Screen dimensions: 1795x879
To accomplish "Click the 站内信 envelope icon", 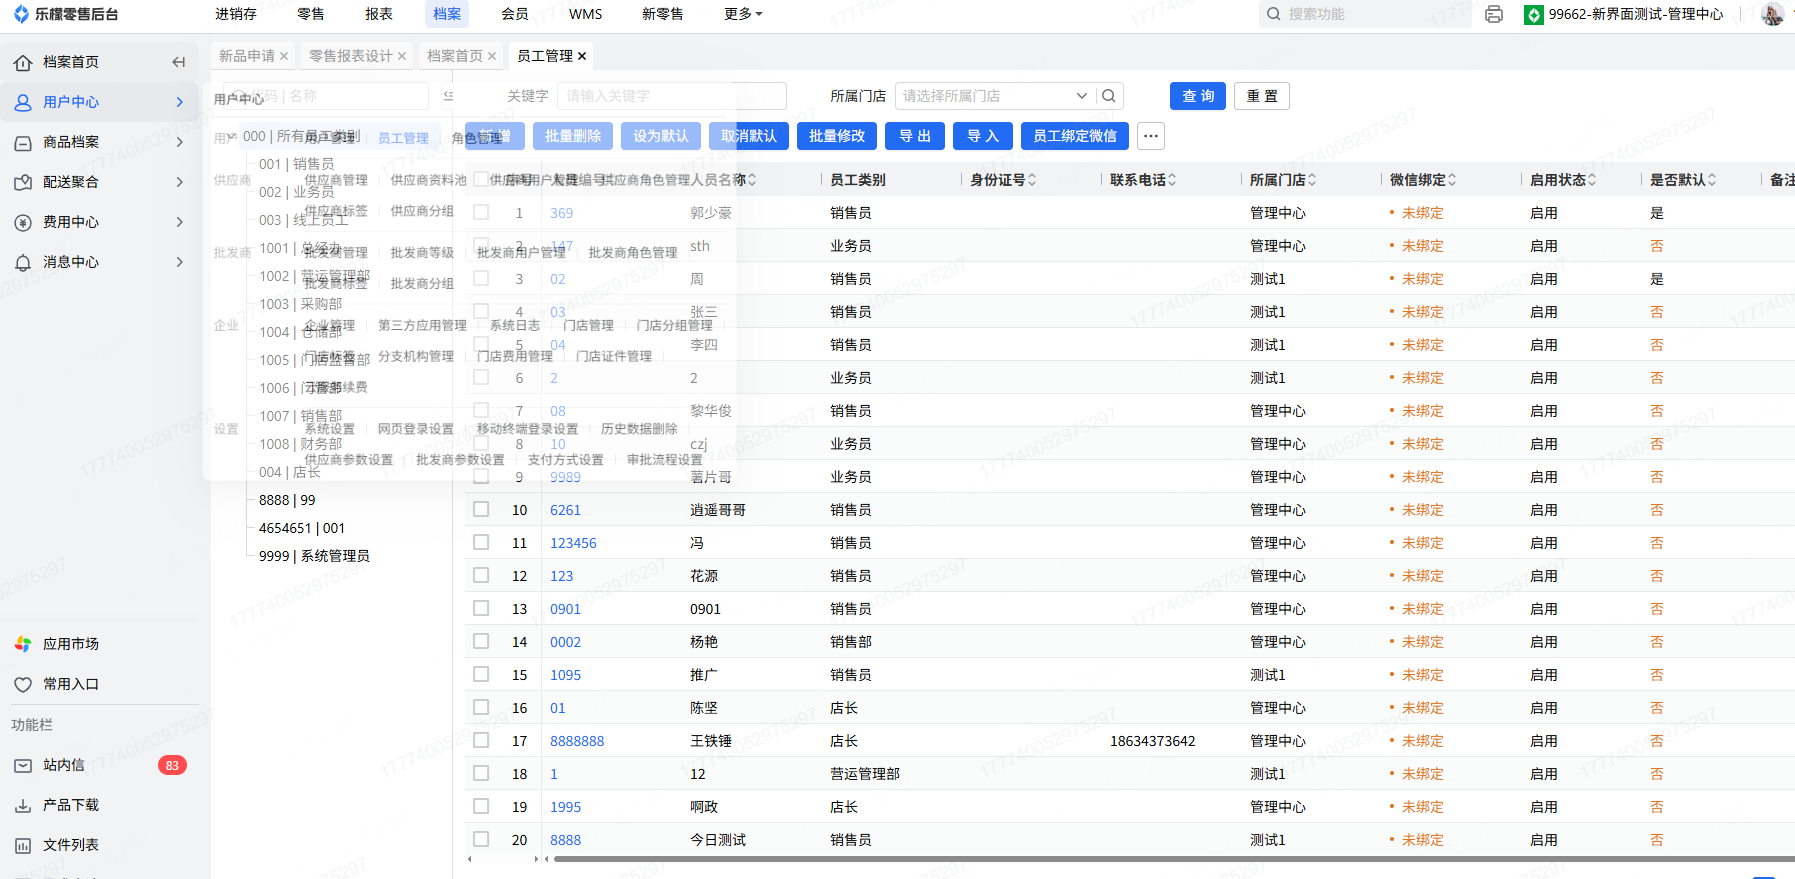I will coord(23,765).
